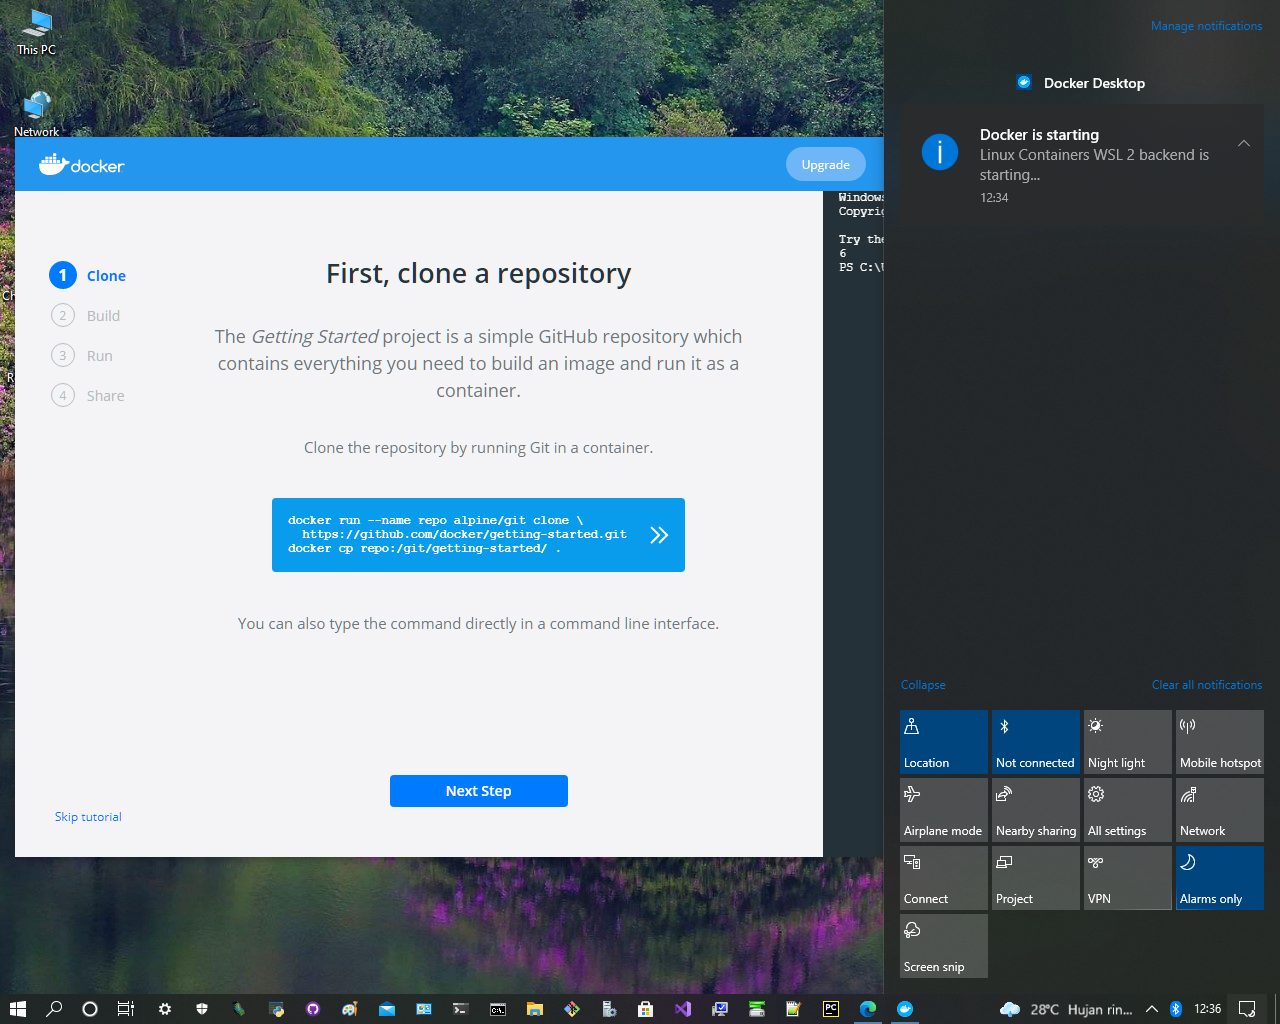The image size is (1280, 1024).
Task: Click Docker Desktop notification group header
Action: pos(1082,83)
